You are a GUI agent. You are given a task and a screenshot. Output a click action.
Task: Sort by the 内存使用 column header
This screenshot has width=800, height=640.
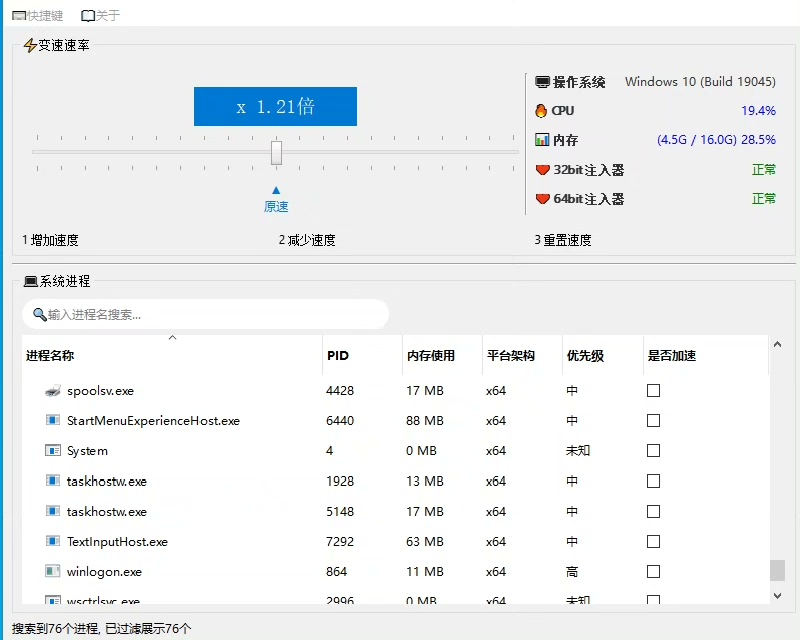442,355
